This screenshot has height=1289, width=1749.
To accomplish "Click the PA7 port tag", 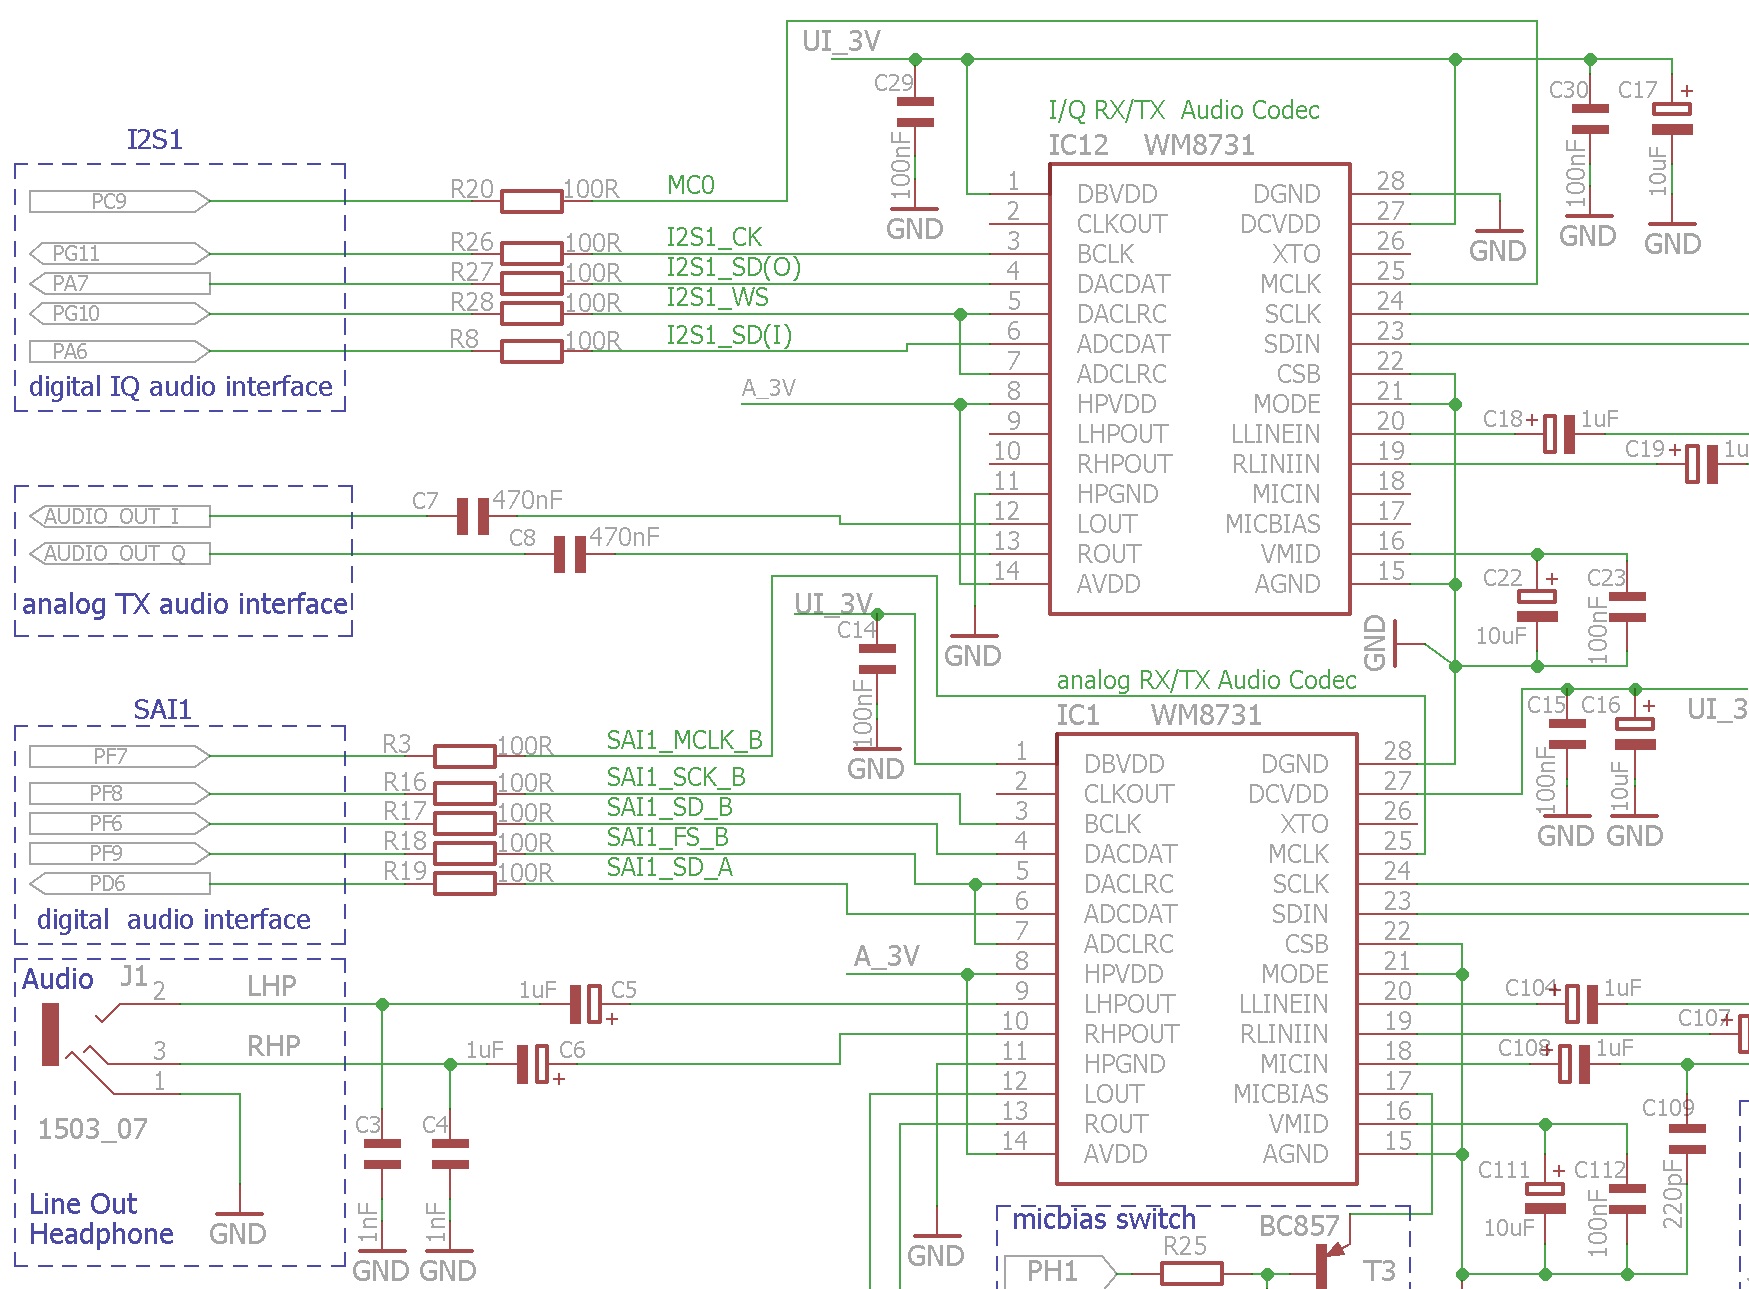I will [119, 283].
